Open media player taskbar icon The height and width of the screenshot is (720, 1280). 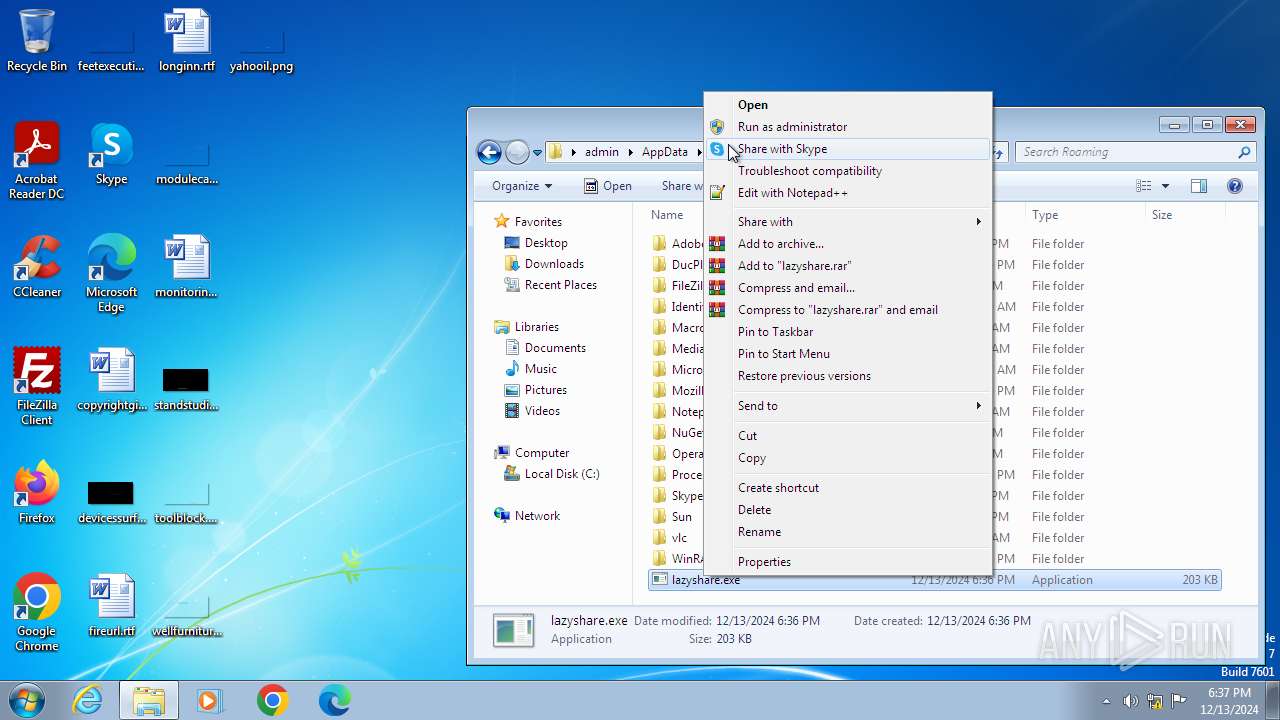tap(210, 700)
